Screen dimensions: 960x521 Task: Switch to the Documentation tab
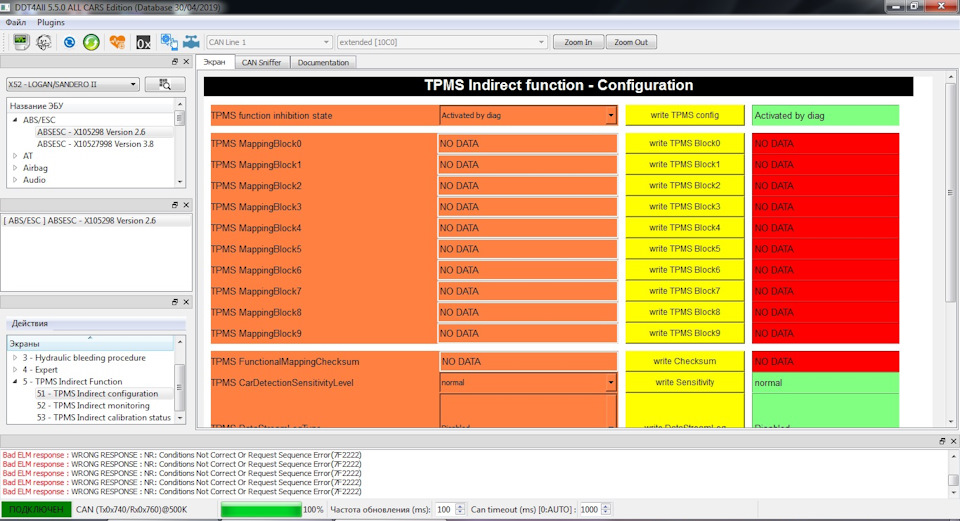coord(323,62)
